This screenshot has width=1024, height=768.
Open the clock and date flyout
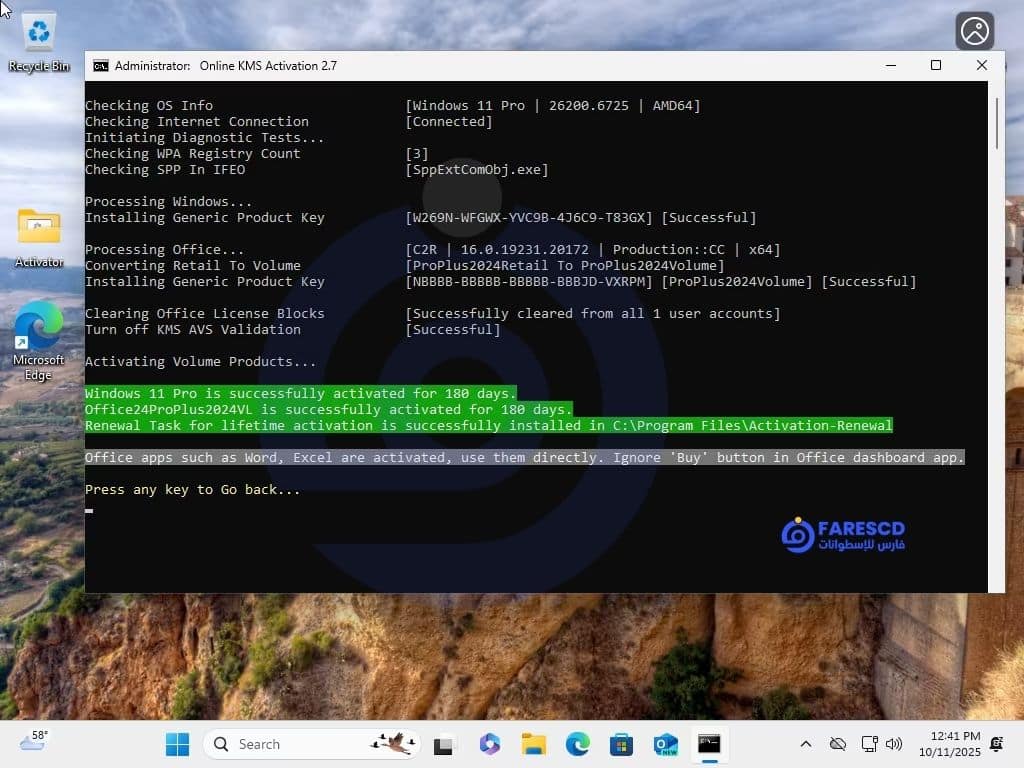click(954, 744)
